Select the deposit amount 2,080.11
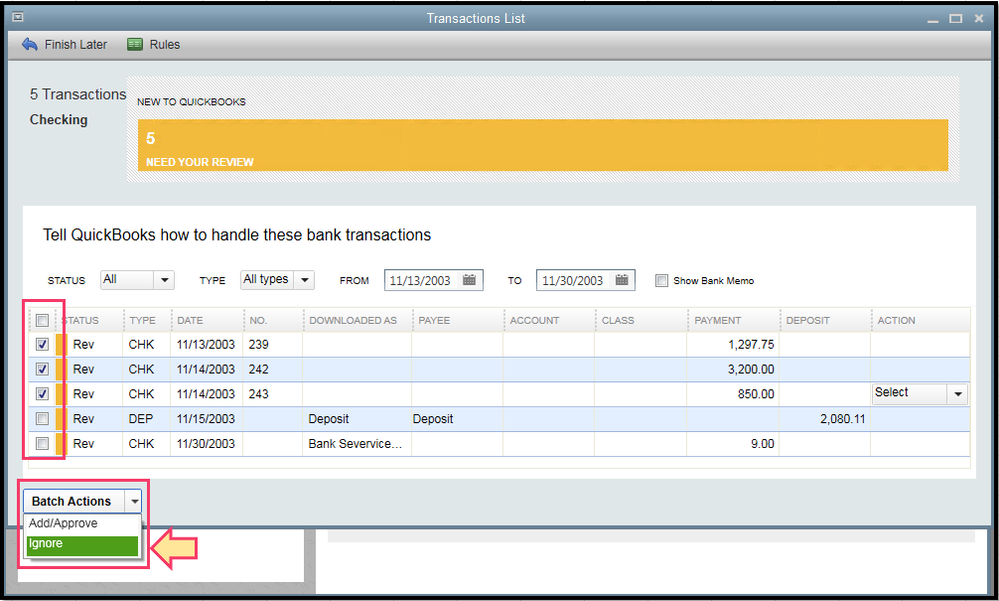 coord(843,419)
